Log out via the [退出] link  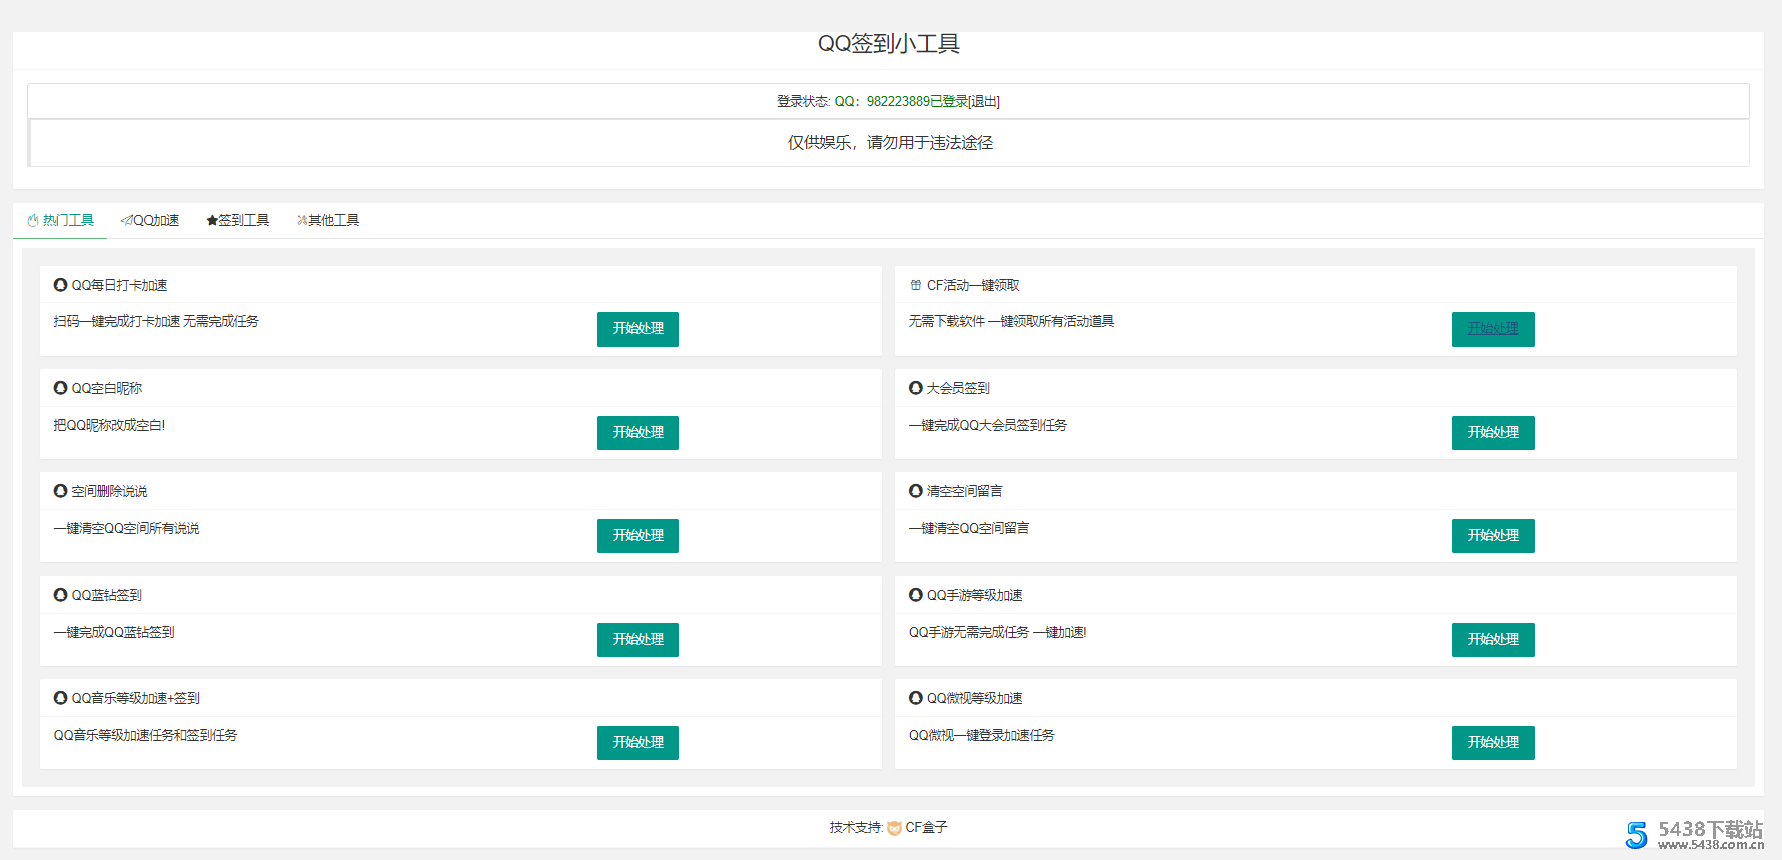tap(984, 101)
